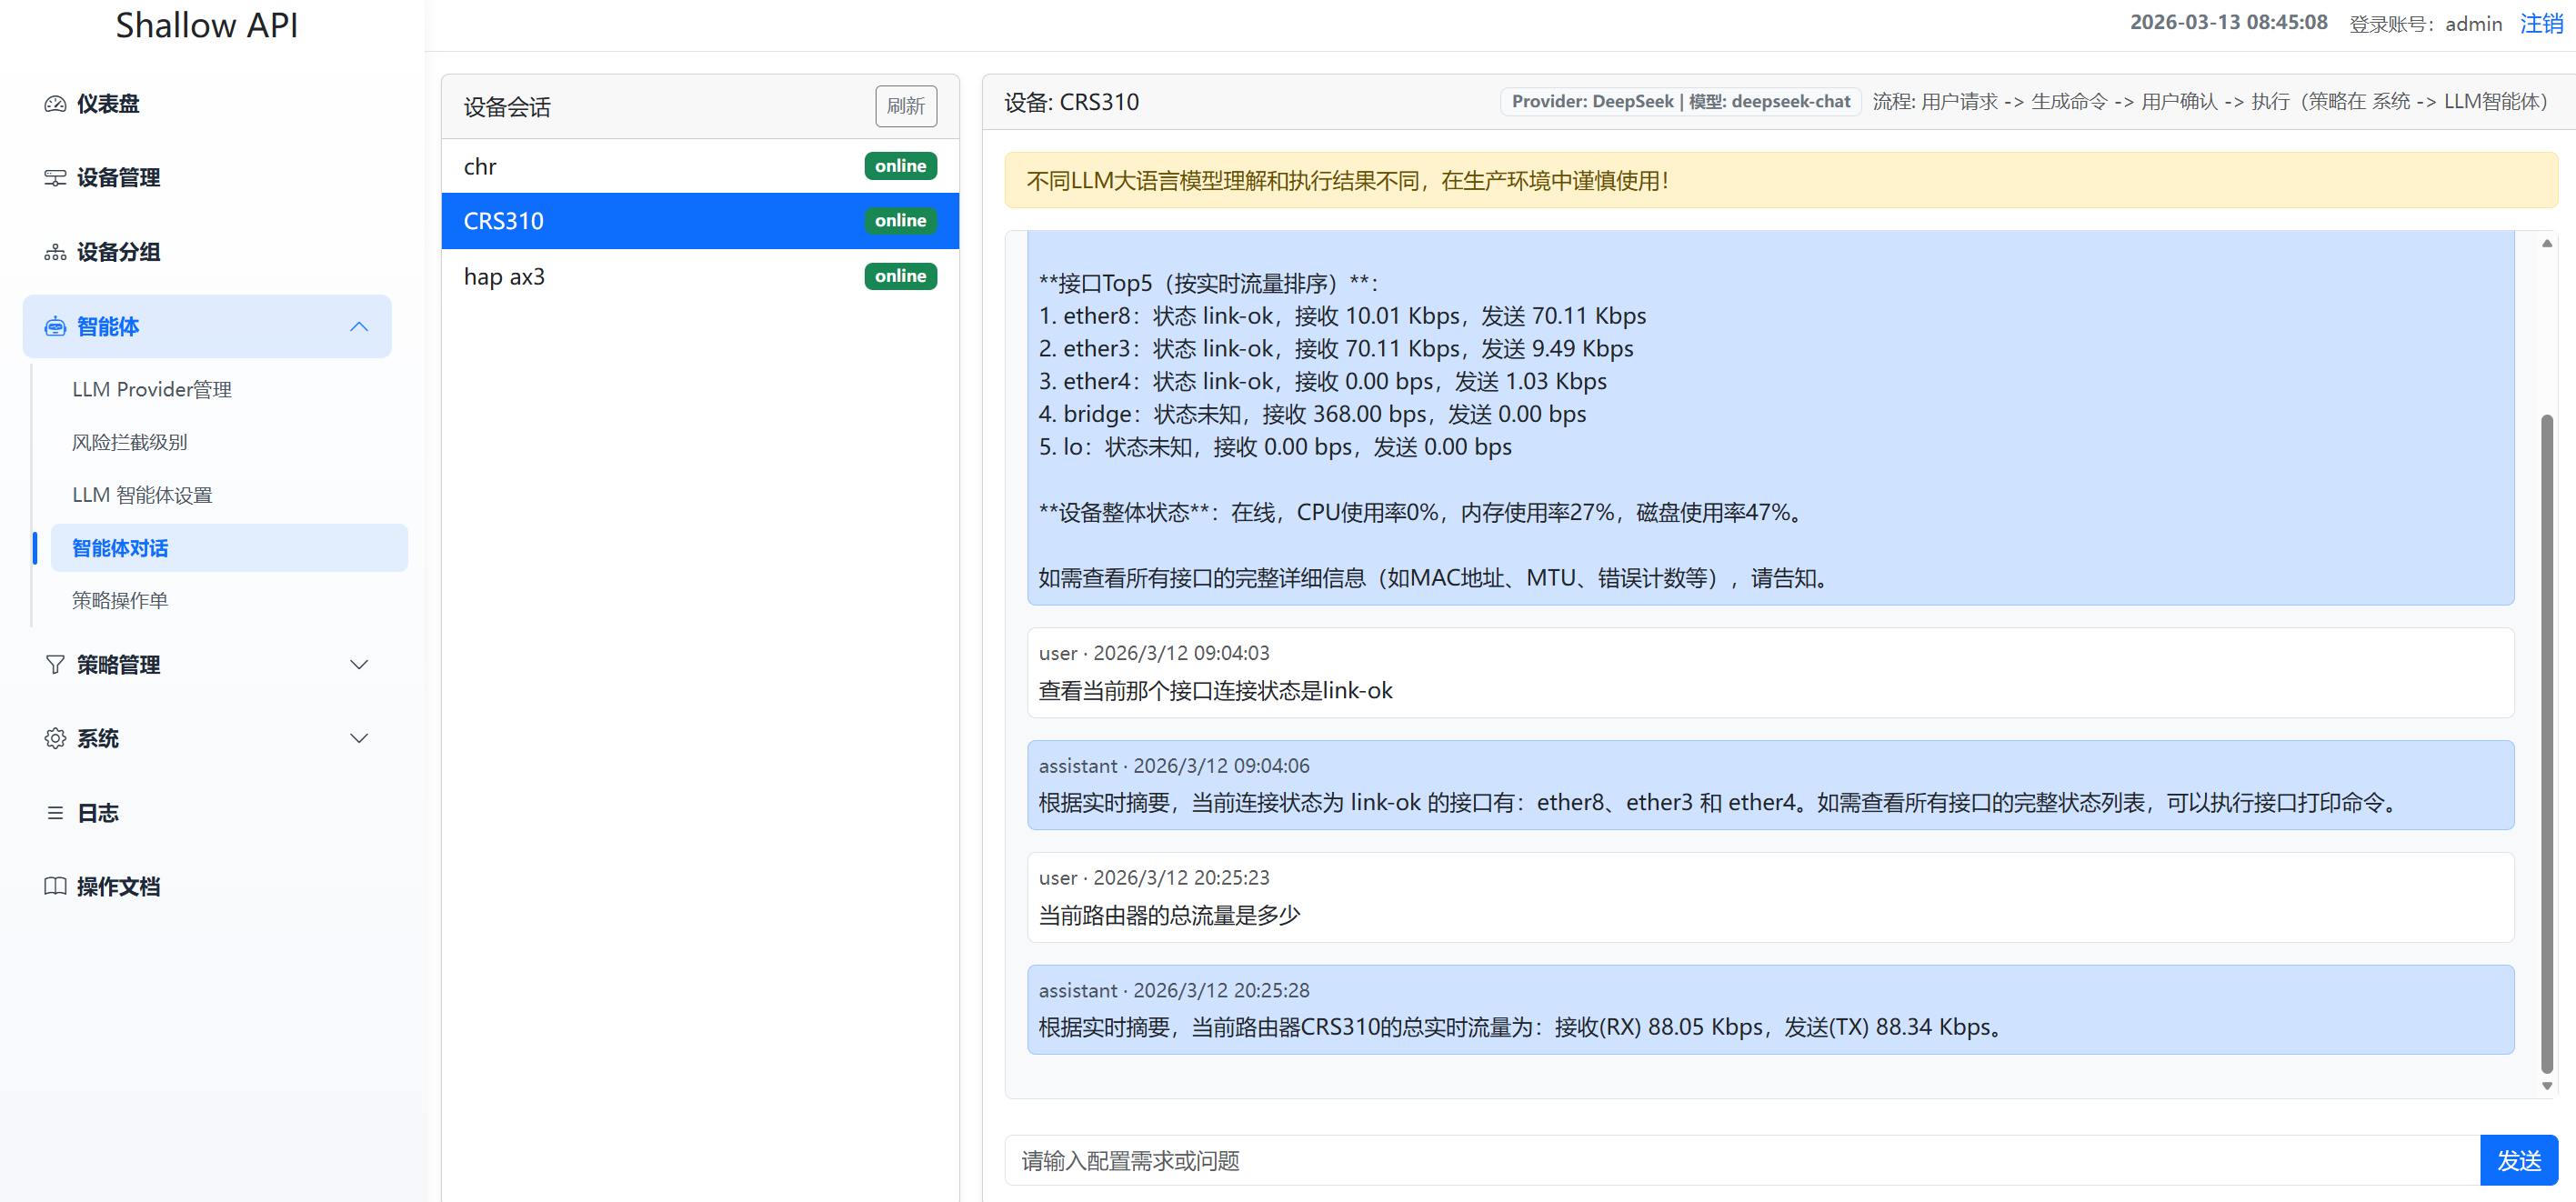Viewport: 2576px width, 1202px height.
Task: Click the policy management funnel icon
Action: (x=55, y=664)
